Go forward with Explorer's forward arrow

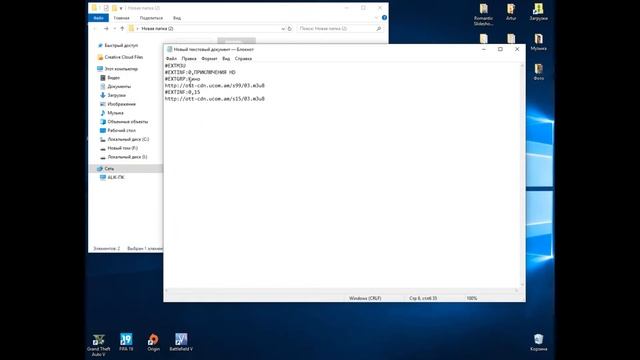106,29
